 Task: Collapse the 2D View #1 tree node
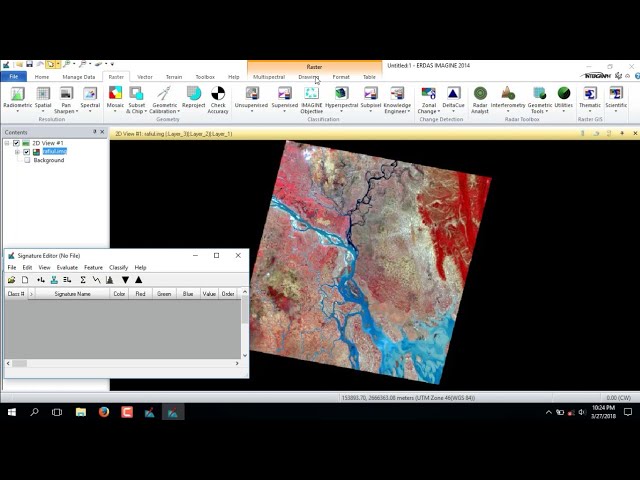pos(7,143)
